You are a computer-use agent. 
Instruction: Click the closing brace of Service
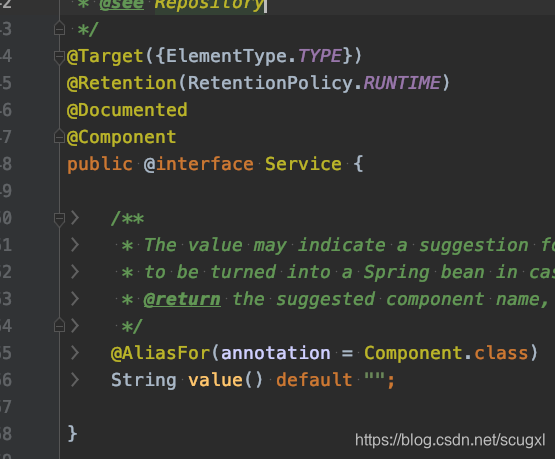pyautogui.click(x=72, y=434)
